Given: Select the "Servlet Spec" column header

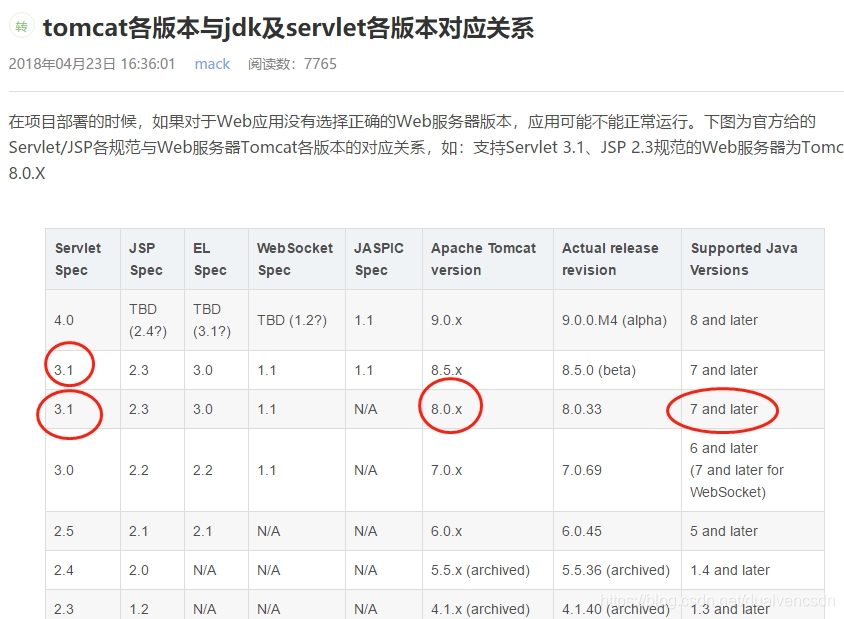Looking at the screenshot, I should click(80, 259).
